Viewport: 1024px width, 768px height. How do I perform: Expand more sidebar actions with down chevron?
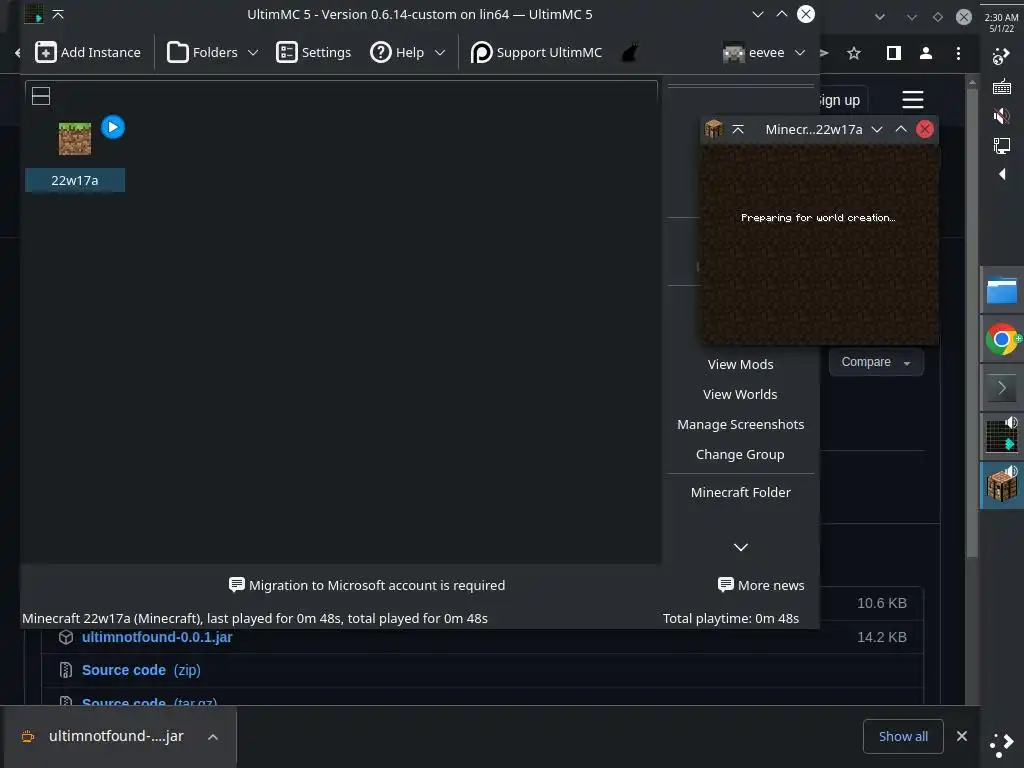point(741,547)
